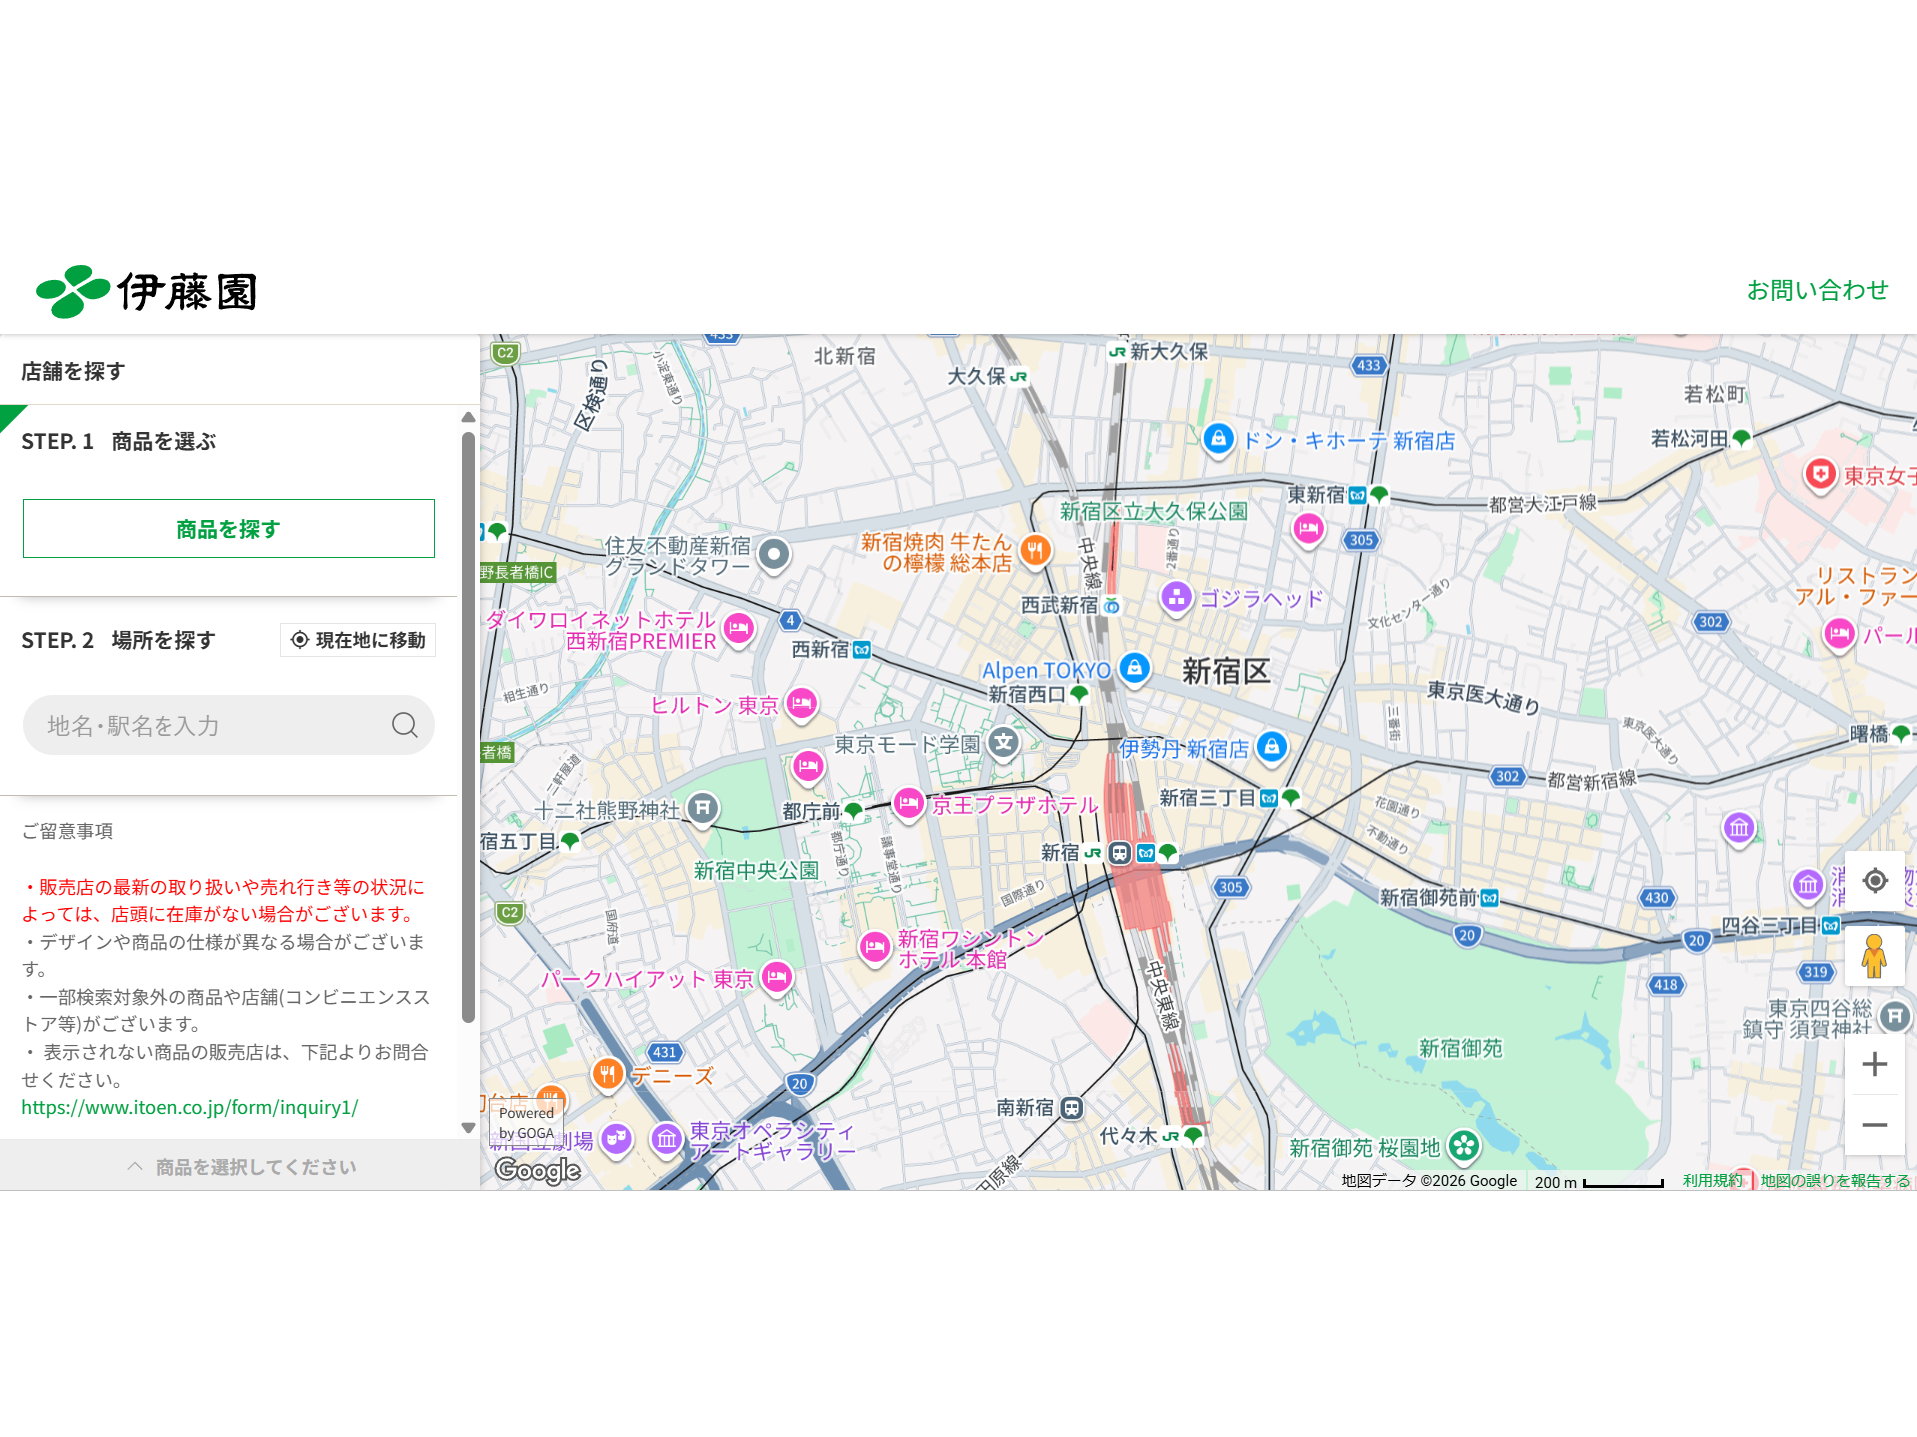Click the 新宿中央公園 park label
The width and height of the screenshot is (1917, 1437).
pos(756,870)
